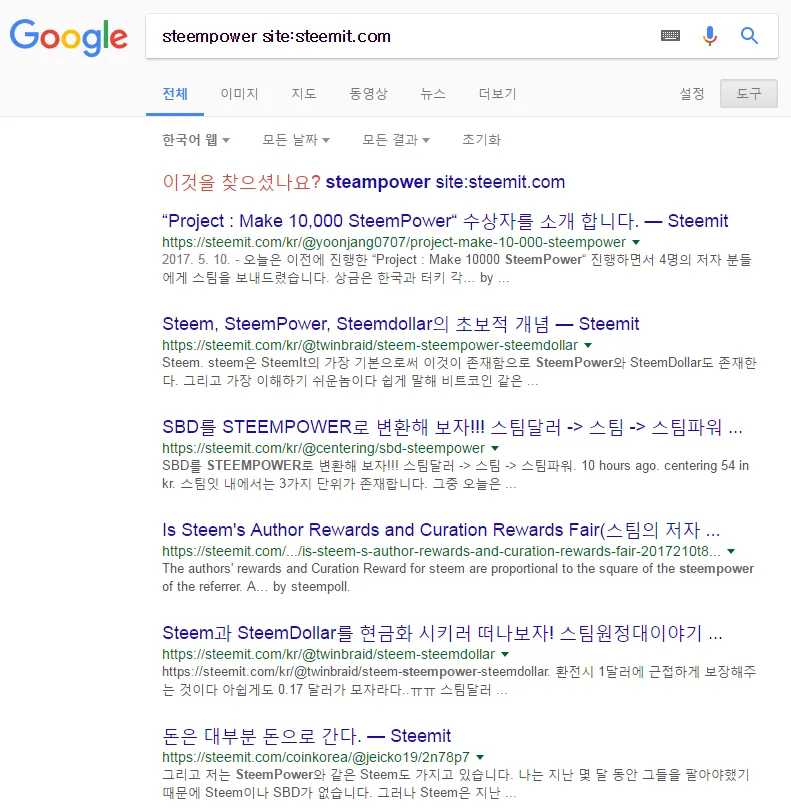Open the Project Make 10,000 SteemPower result
This screenshot has height=808, width=791.
click(x=445, y=221)
